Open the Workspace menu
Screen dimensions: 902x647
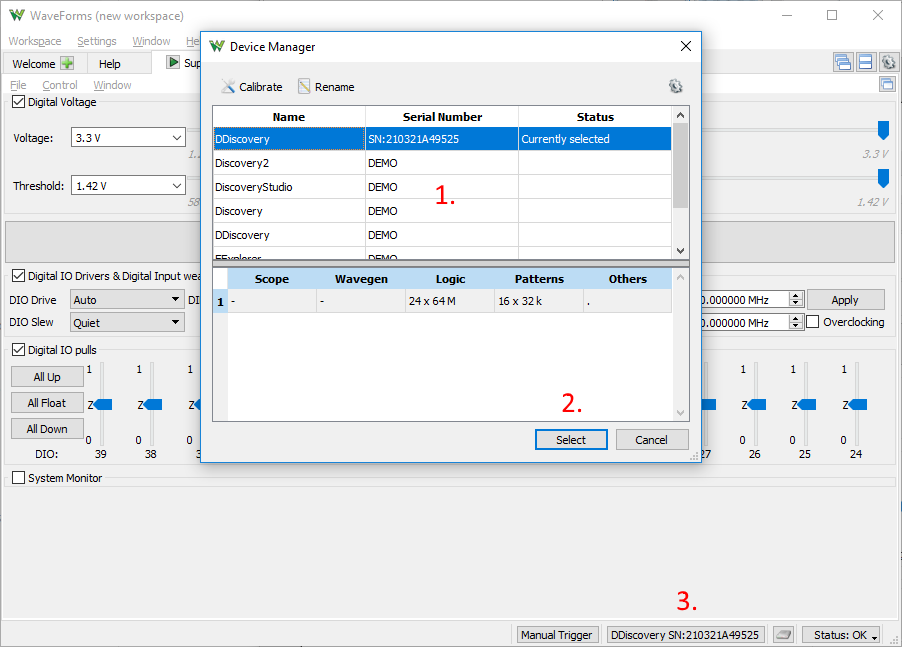35,41
